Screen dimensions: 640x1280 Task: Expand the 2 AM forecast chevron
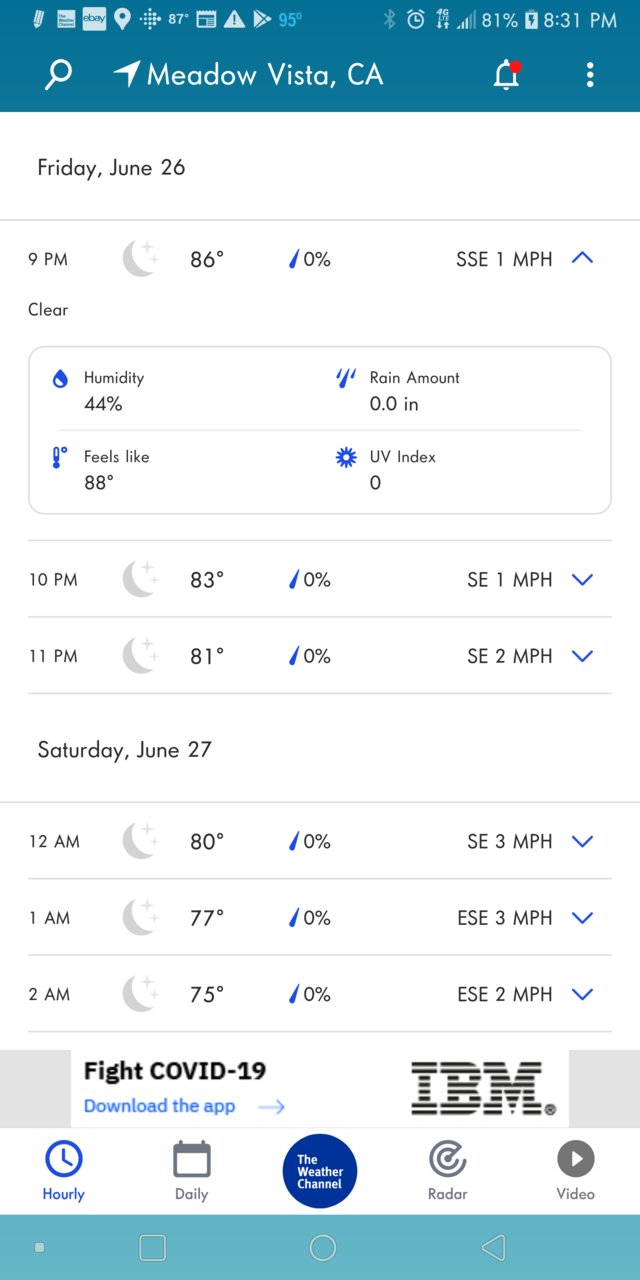coord(582,994)
